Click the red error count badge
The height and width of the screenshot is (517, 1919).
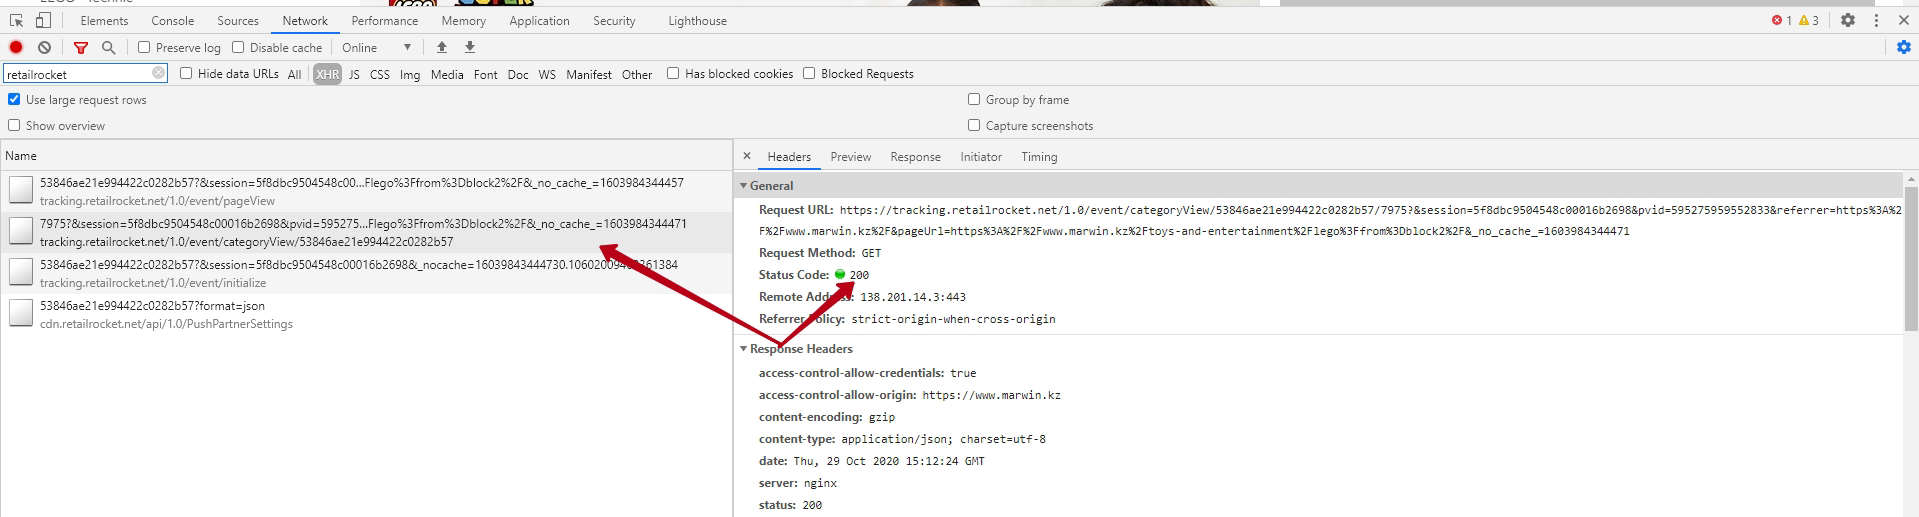click(x=1781, y=20)
